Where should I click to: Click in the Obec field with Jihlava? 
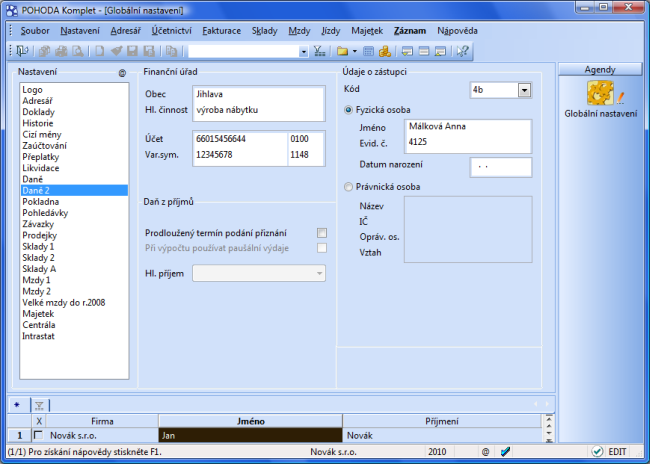tap(259, 94)
